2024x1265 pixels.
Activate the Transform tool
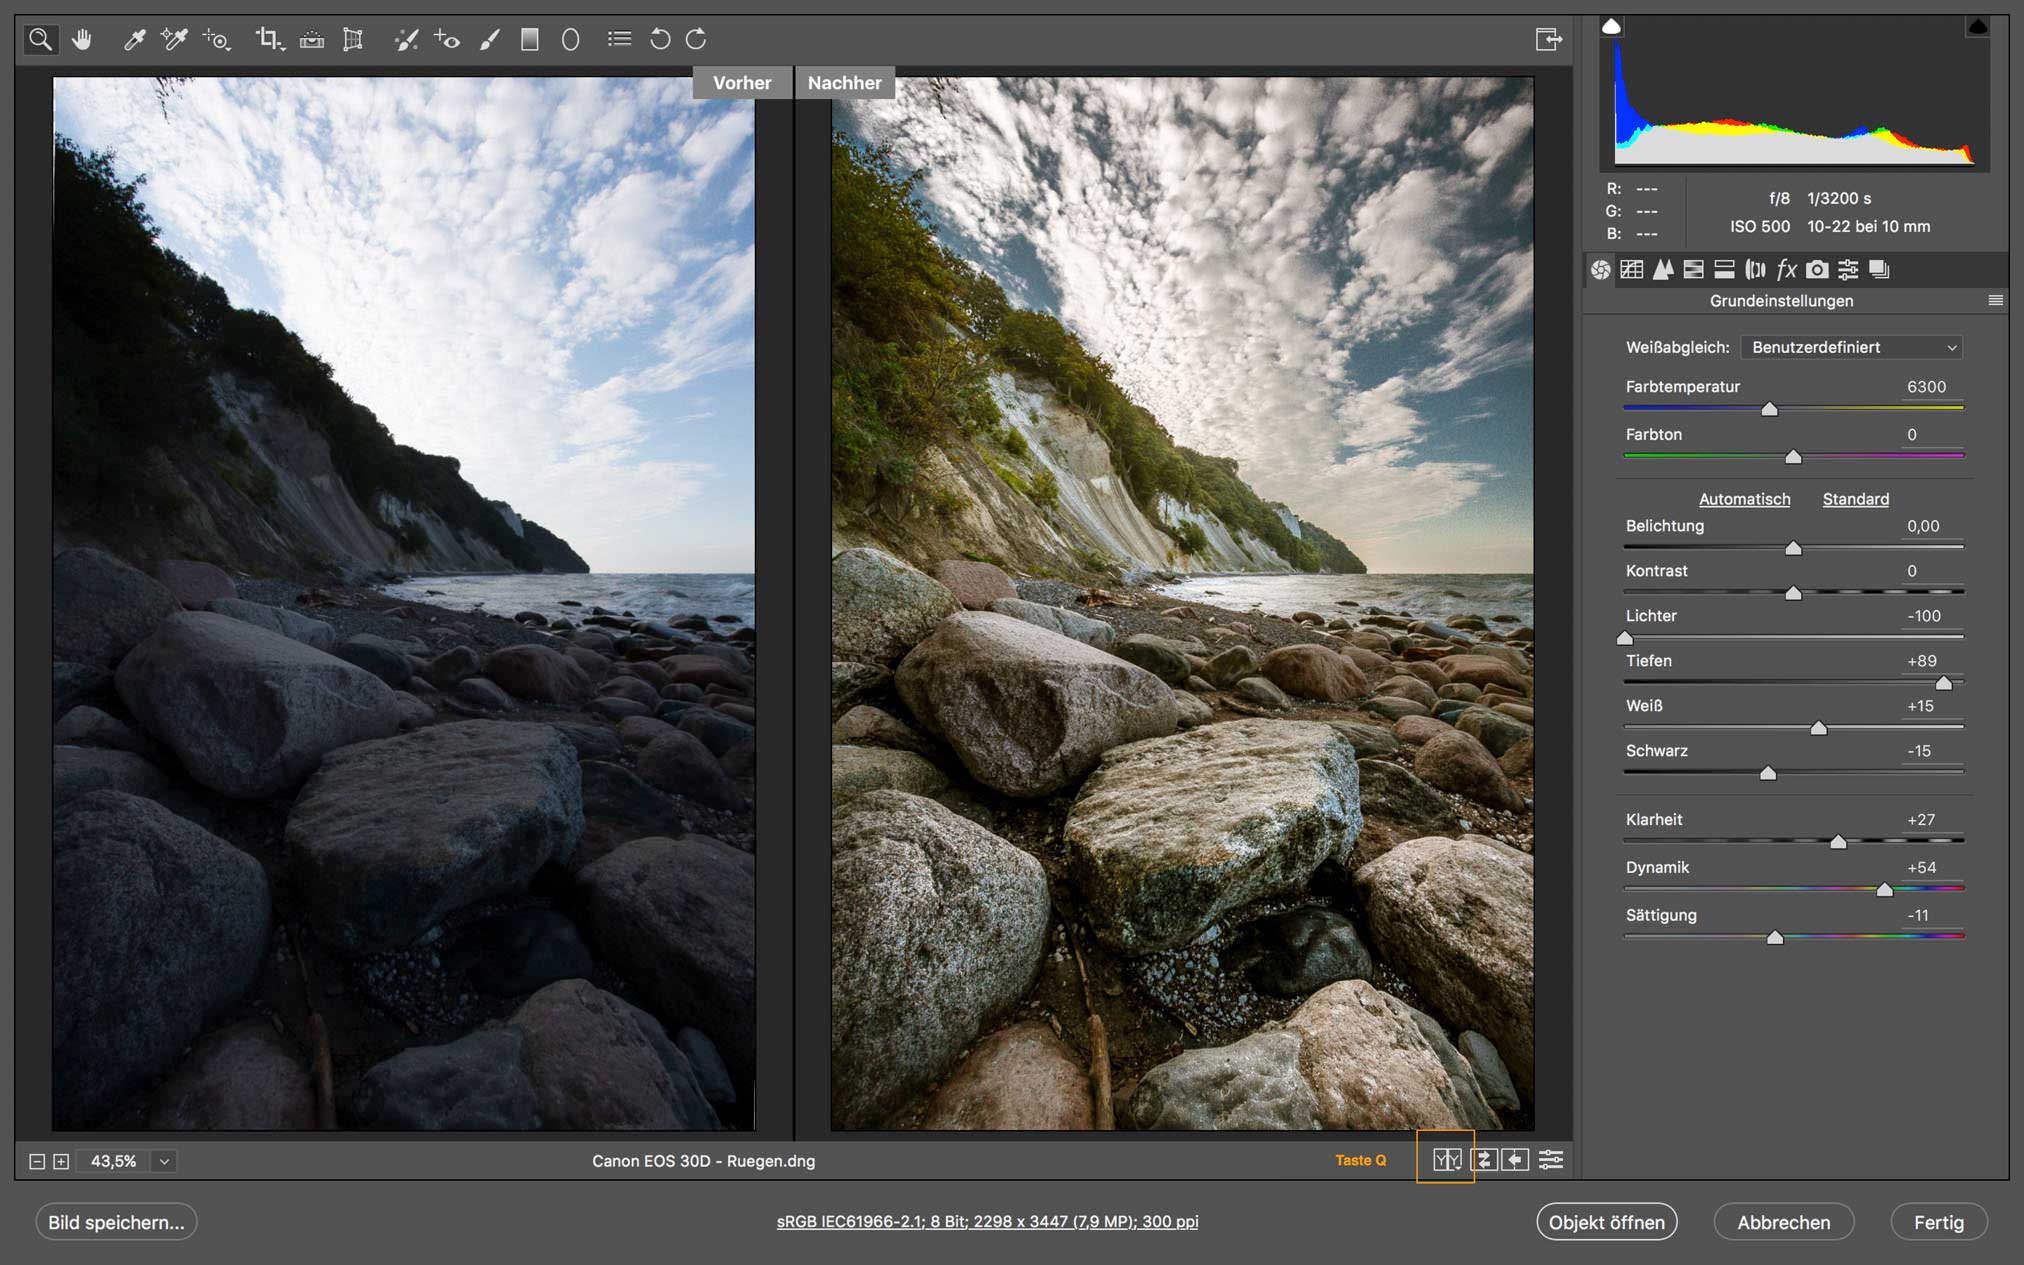pyautogui.click(x=353, y=39)
